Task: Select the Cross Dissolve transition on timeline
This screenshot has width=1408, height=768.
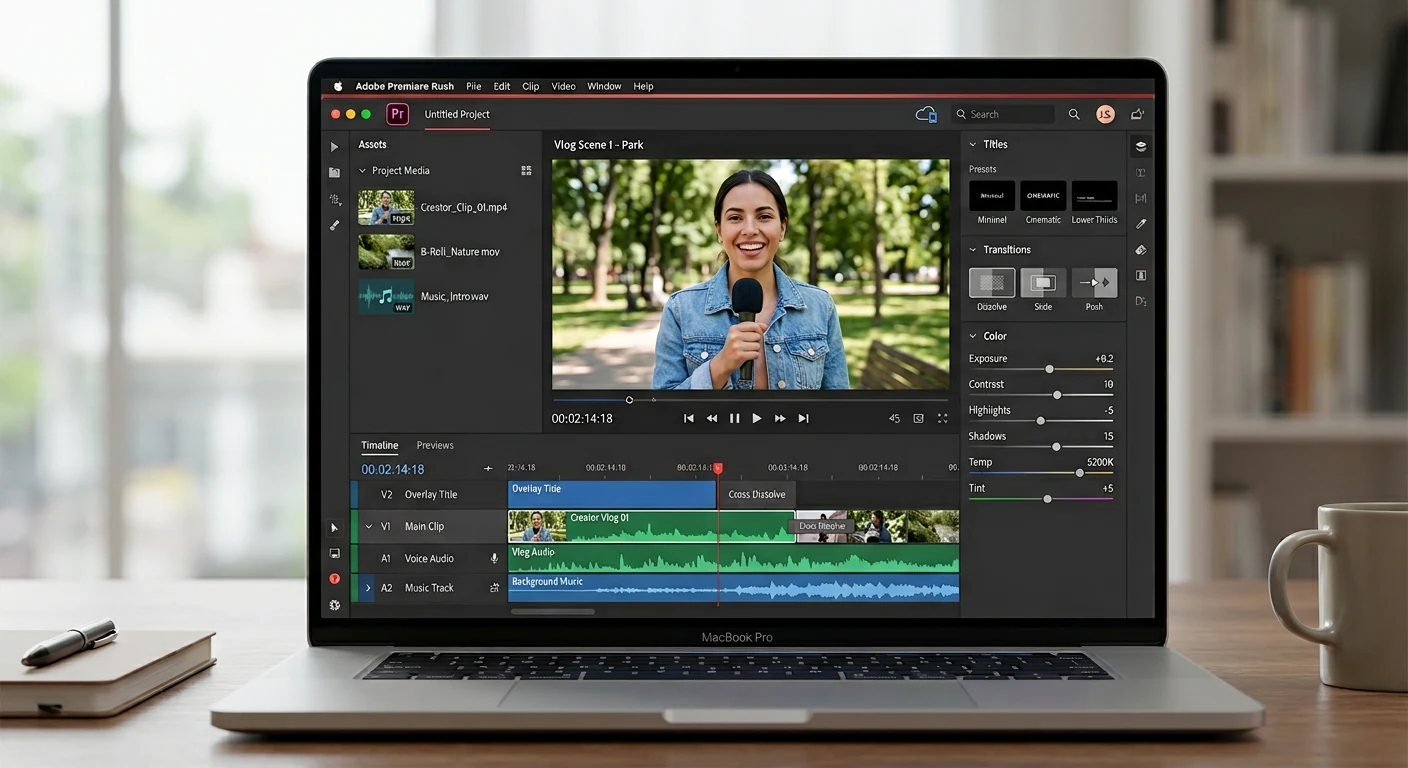Action: click(x=757, y=494)
